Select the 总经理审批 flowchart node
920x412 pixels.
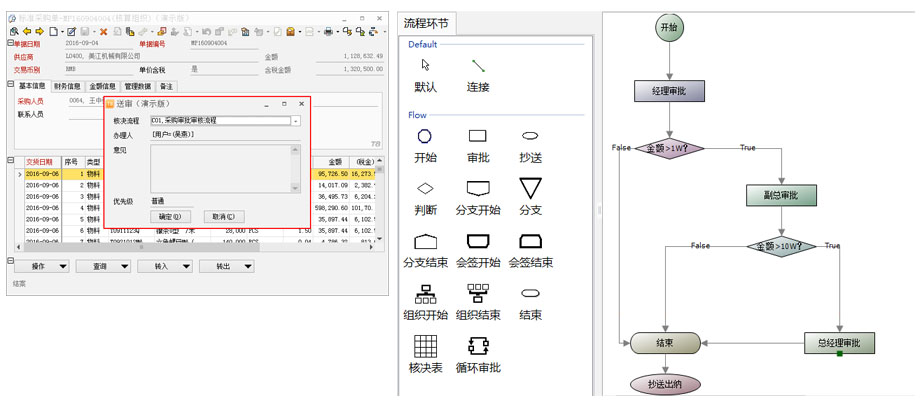pos(839,344)
